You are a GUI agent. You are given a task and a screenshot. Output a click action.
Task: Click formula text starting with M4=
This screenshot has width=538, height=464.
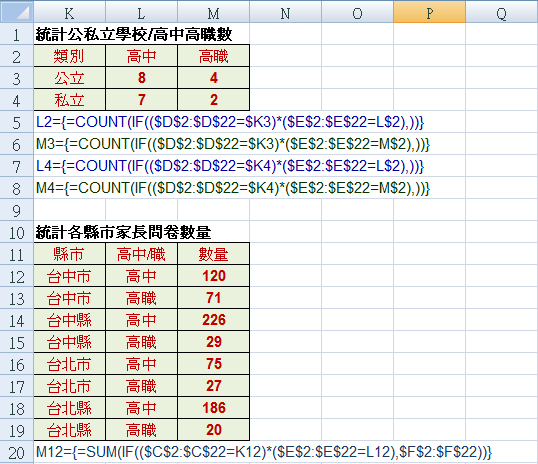pos(233,188)
